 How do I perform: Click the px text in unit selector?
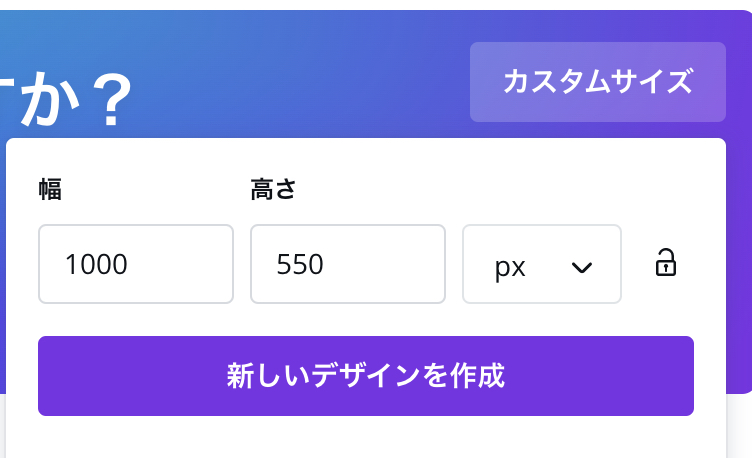[510, 267]
